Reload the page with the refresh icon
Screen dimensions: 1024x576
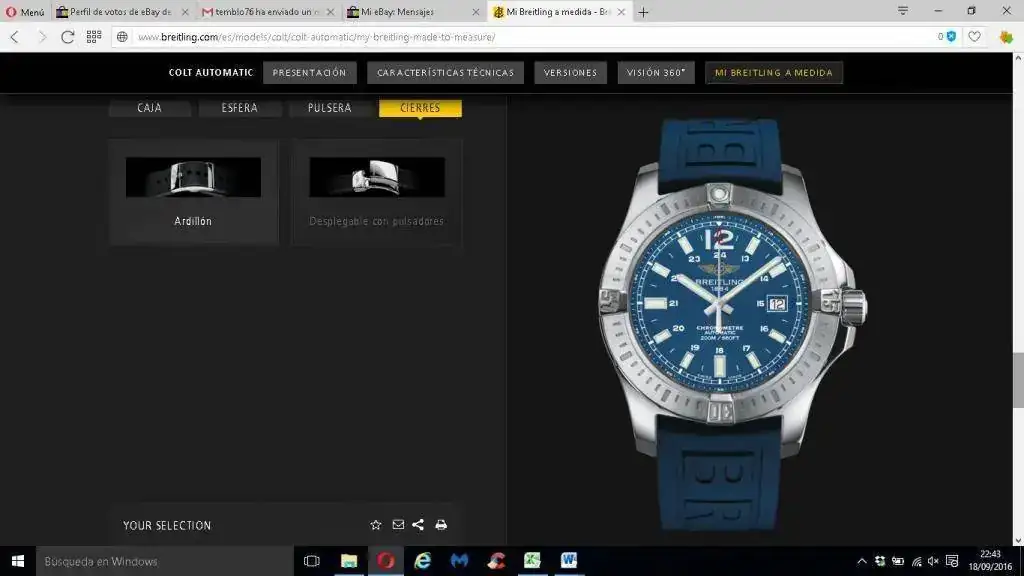67,36
